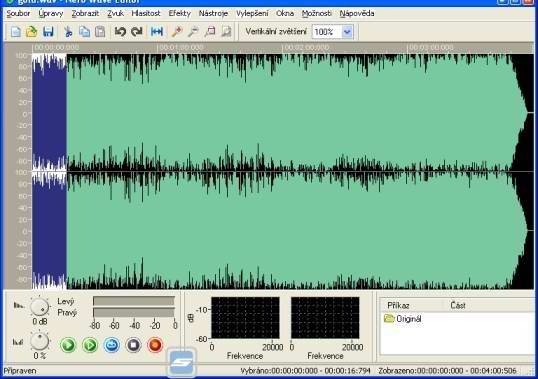Redo the edit with the toolbar arrow
The height and width of the screenshot is (379, 538).
pyautogui.click(x=137, y=32)
